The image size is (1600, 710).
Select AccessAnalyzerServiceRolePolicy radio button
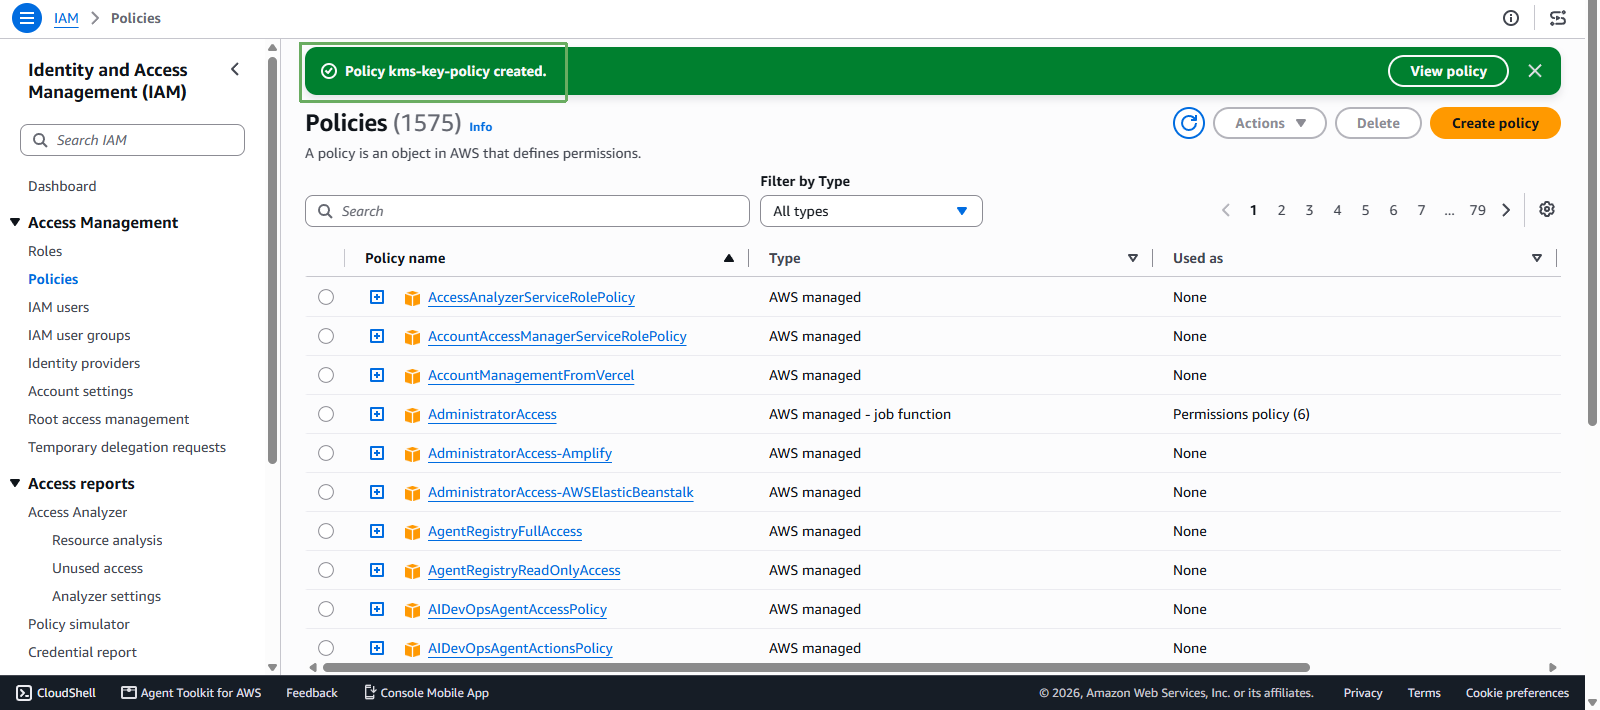click(326, 297)
